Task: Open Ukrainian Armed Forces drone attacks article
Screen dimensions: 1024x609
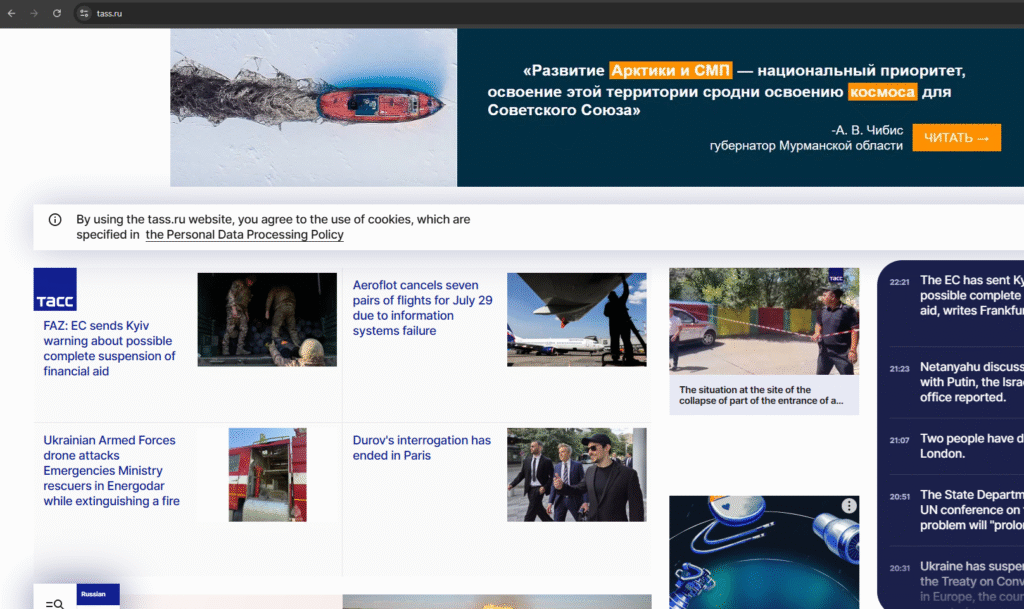Action: 112,471
